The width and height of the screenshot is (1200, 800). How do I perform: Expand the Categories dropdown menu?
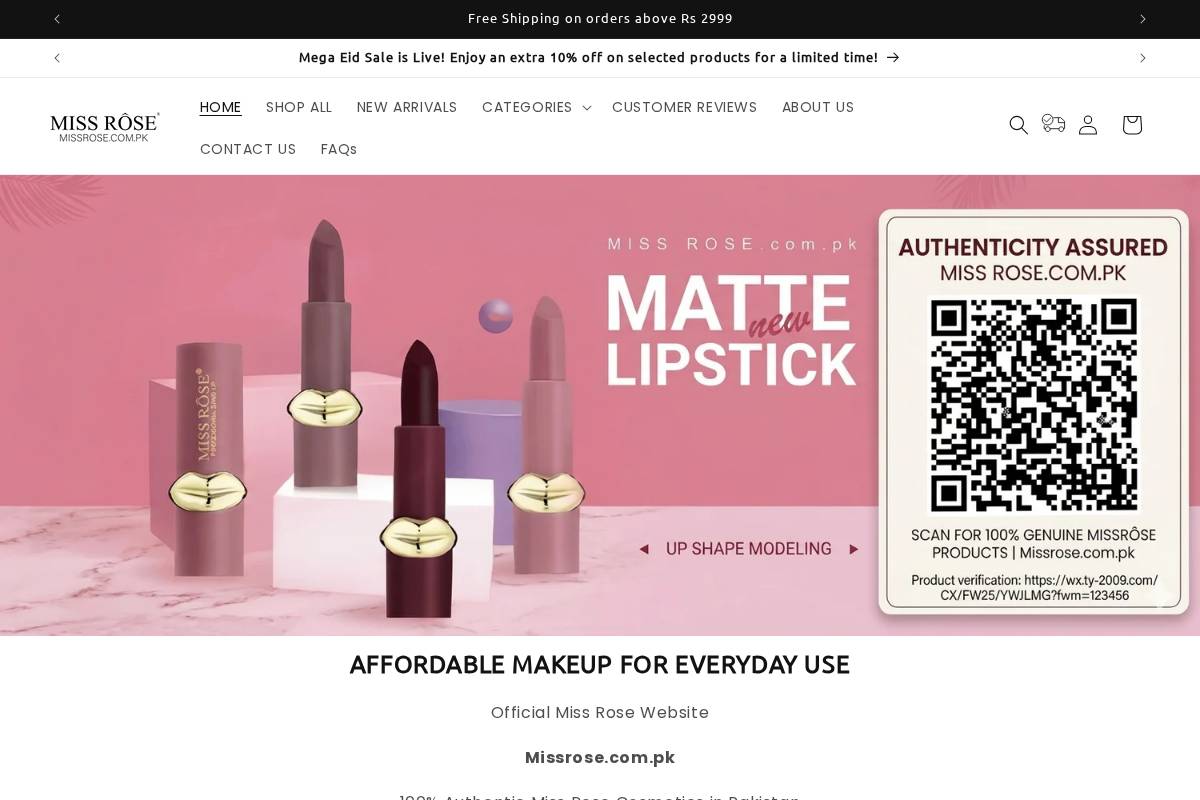pyautogui.click(x=536, y=107)
